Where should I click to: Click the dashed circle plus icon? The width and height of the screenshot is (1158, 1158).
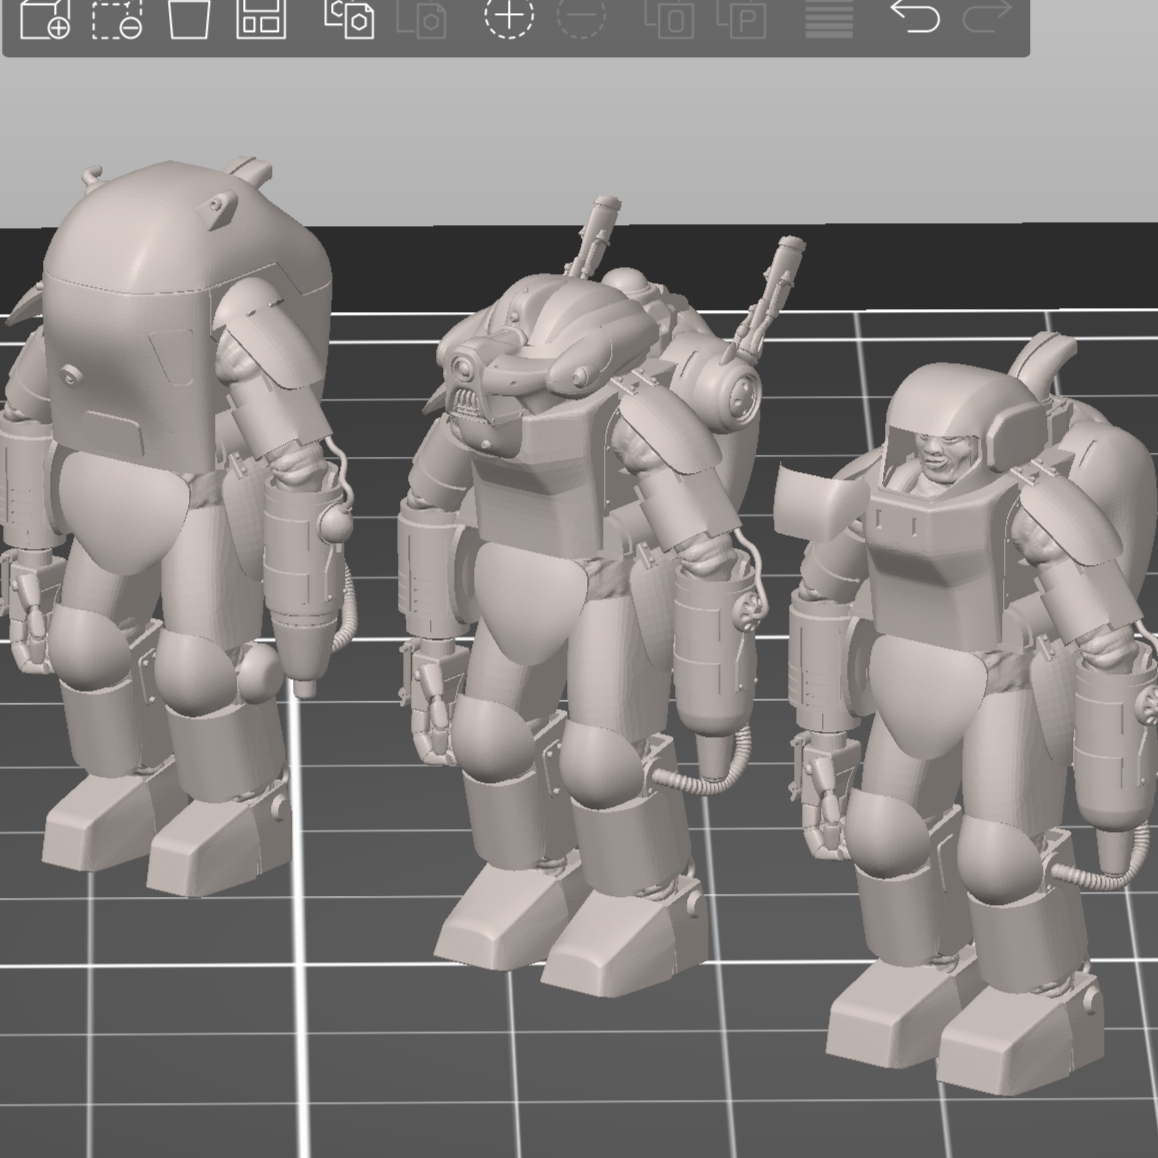(509, 16)
